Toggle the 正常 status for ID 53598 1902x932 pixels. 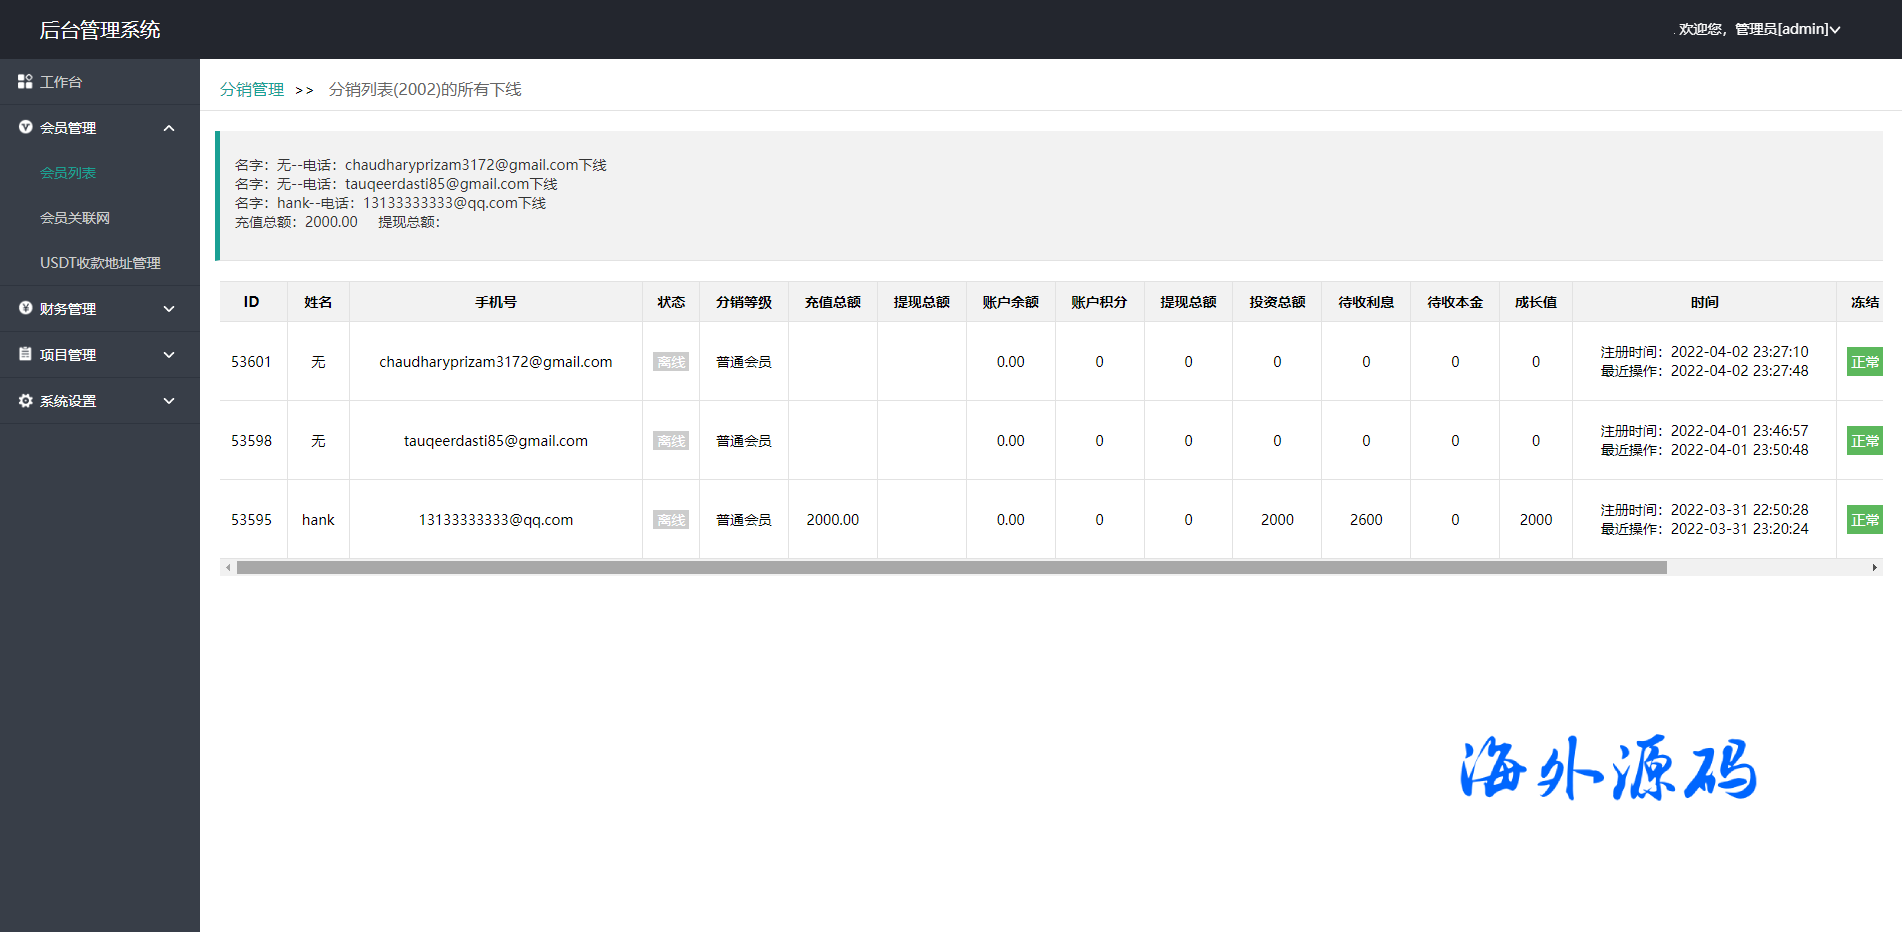[x=1864, y=441]
